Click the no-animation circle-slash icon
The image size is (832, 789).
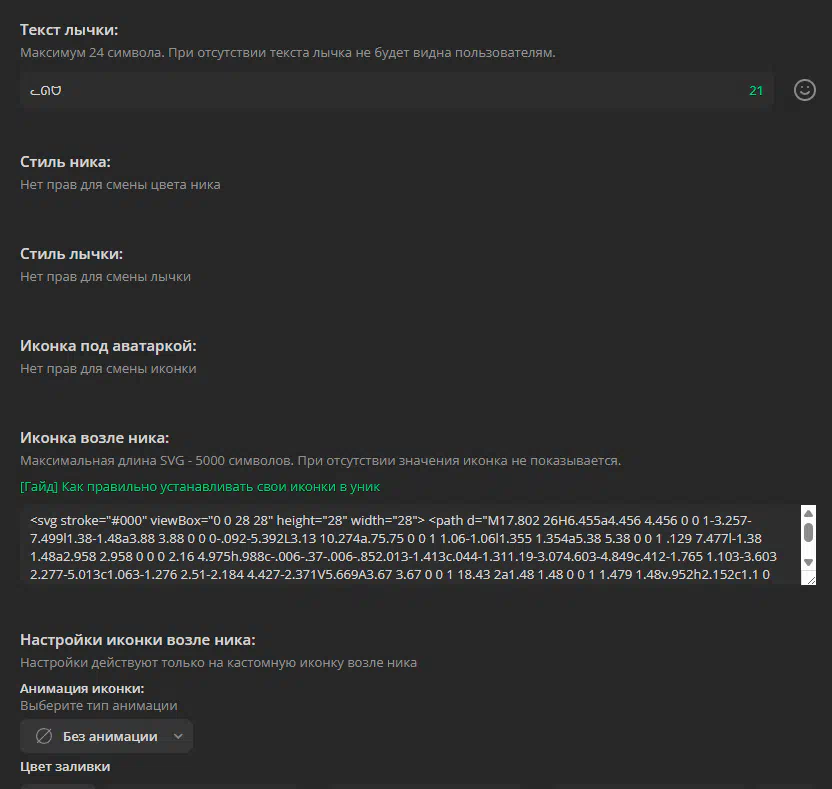click(x=44, y=736)
